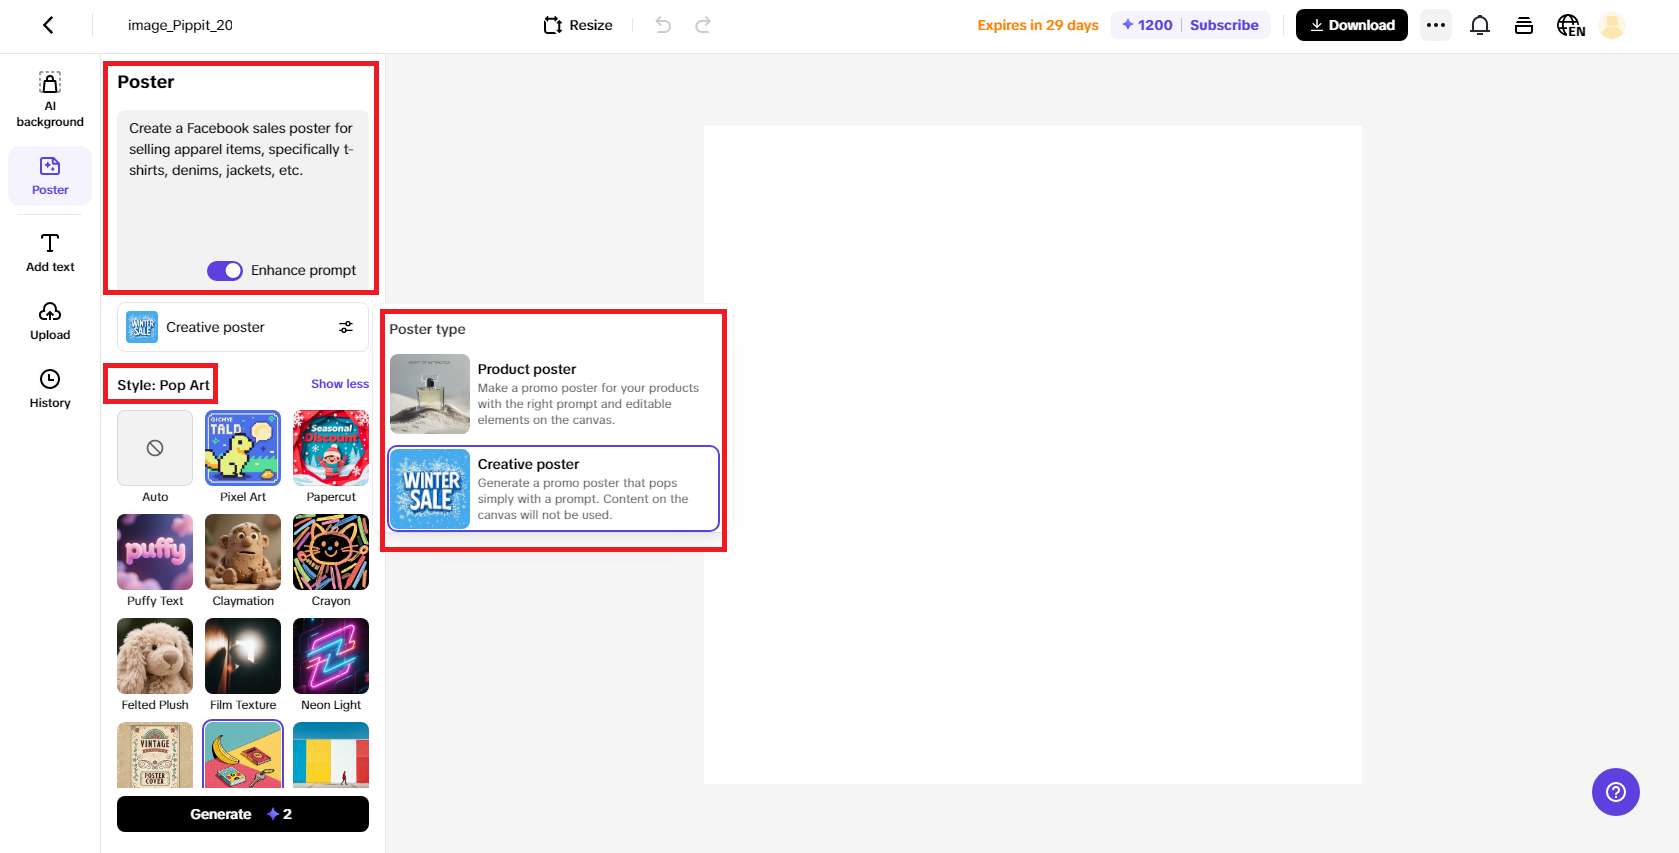The height and width of the screenshot is (853, 1679).
Task: Choose the Creative poster type
Action: [x=553, y=489]
